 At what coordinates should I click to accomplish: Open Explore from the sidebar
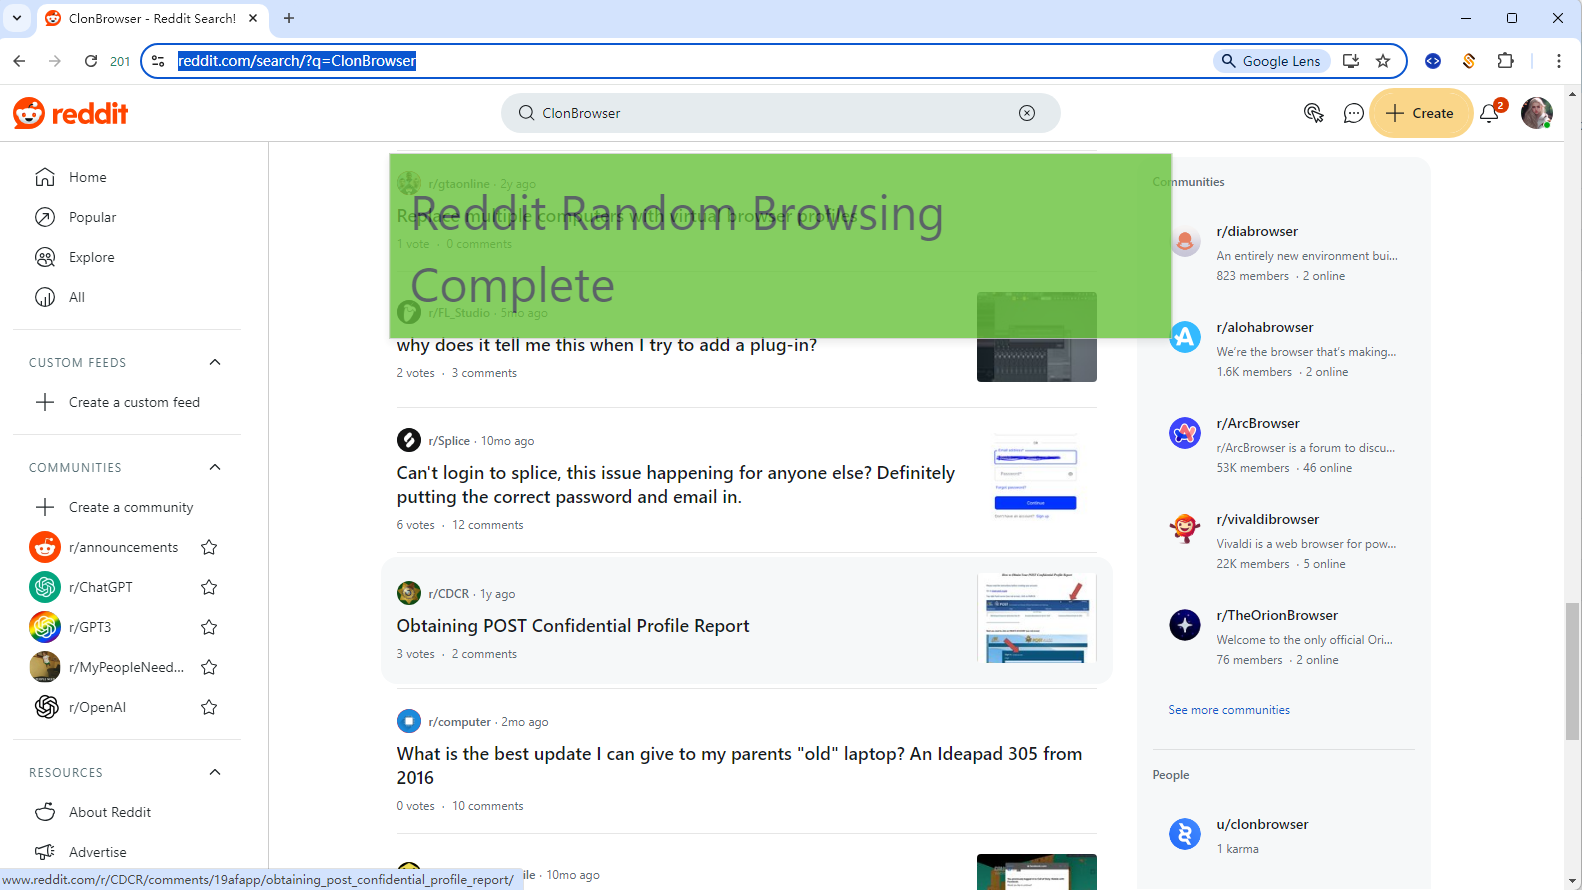click(91, 257)
